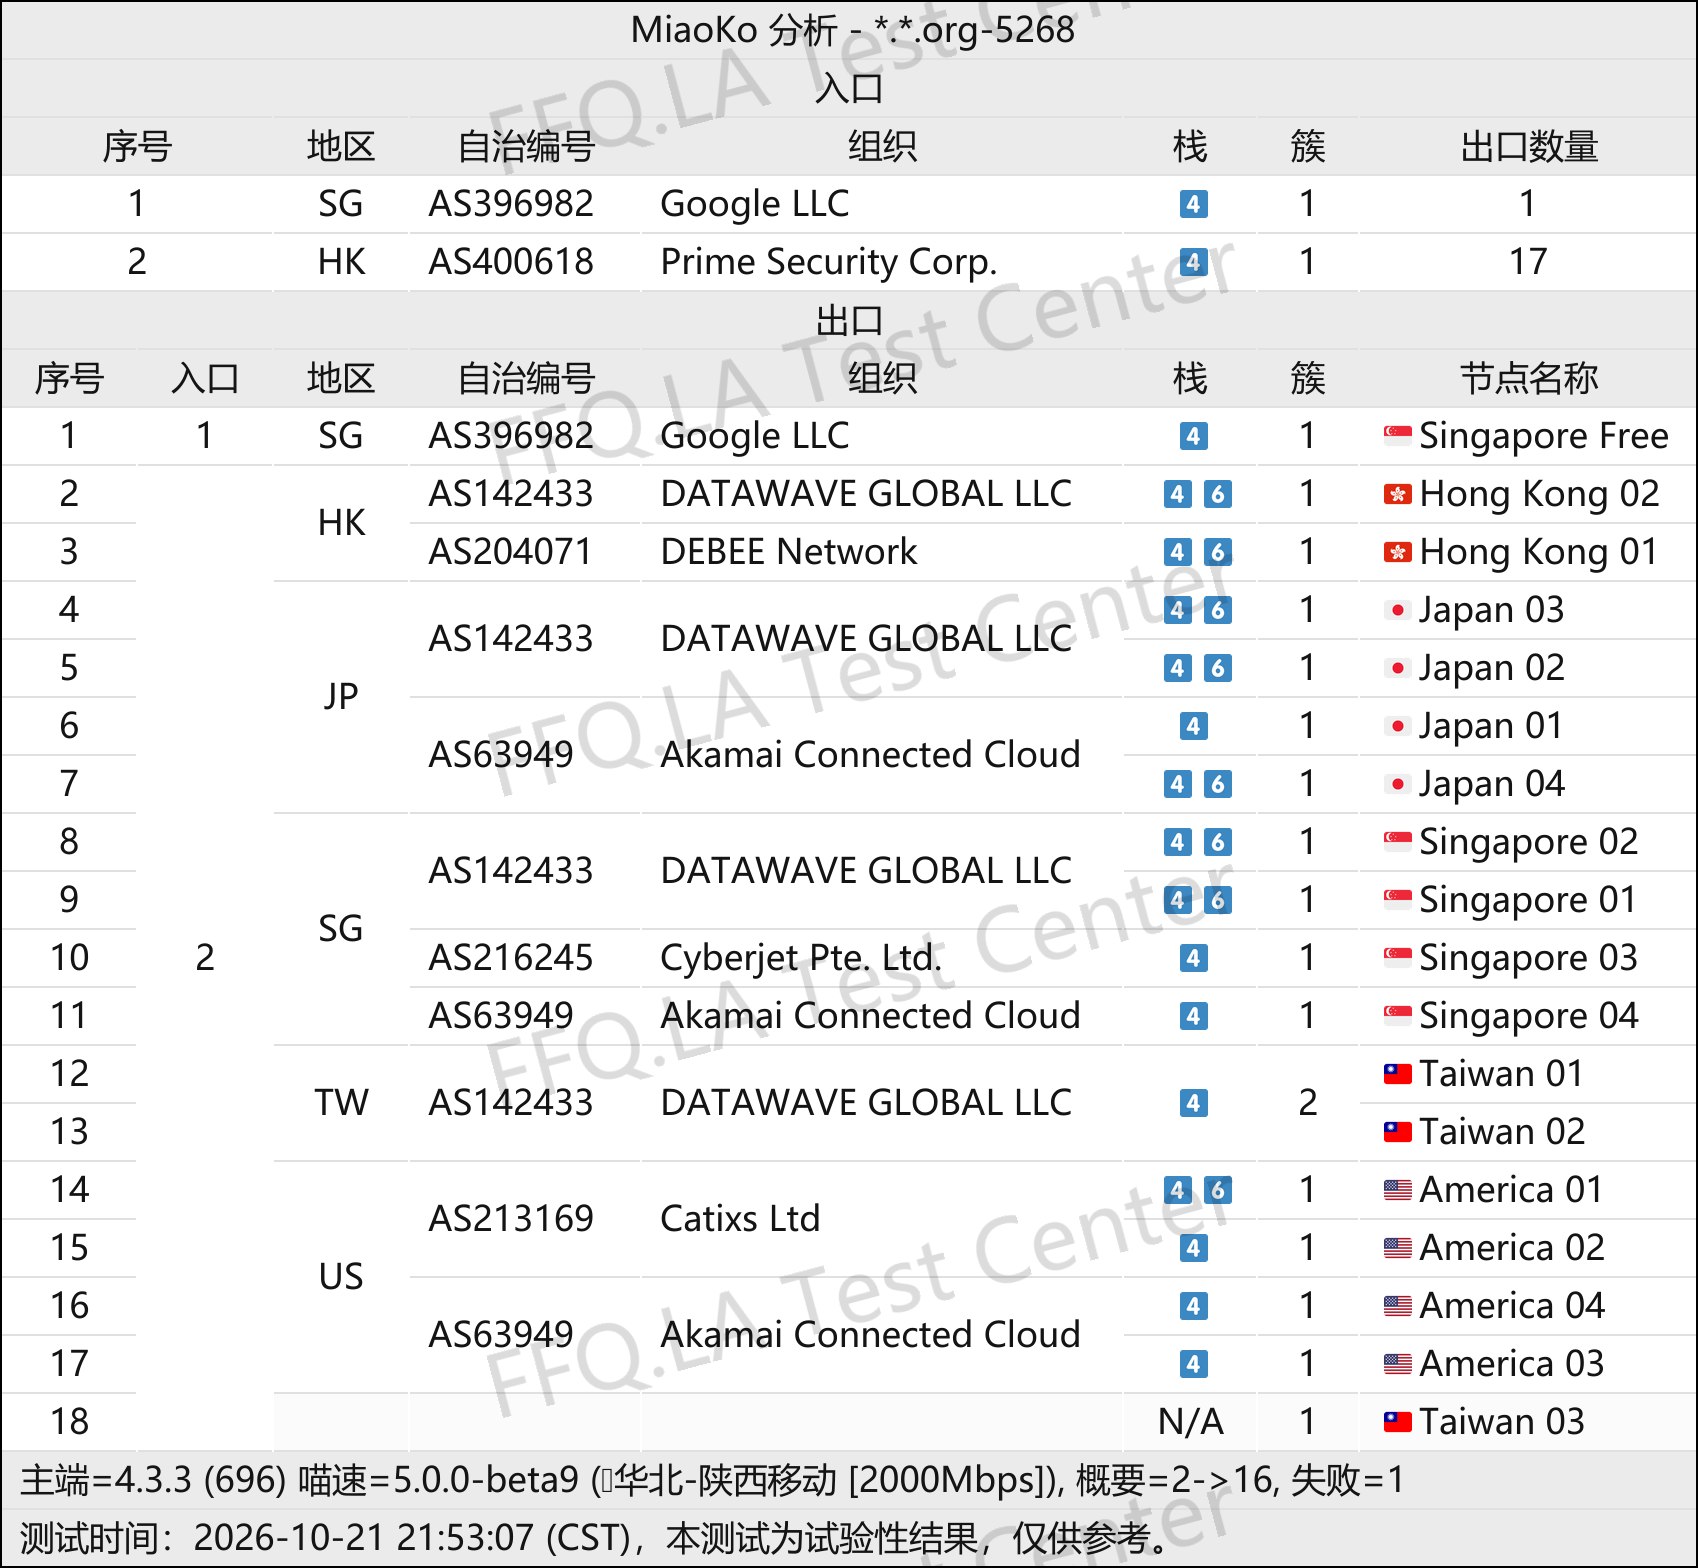Click the node name Japan 03
This screenshot has width=1698, height=1568.
1491,610
